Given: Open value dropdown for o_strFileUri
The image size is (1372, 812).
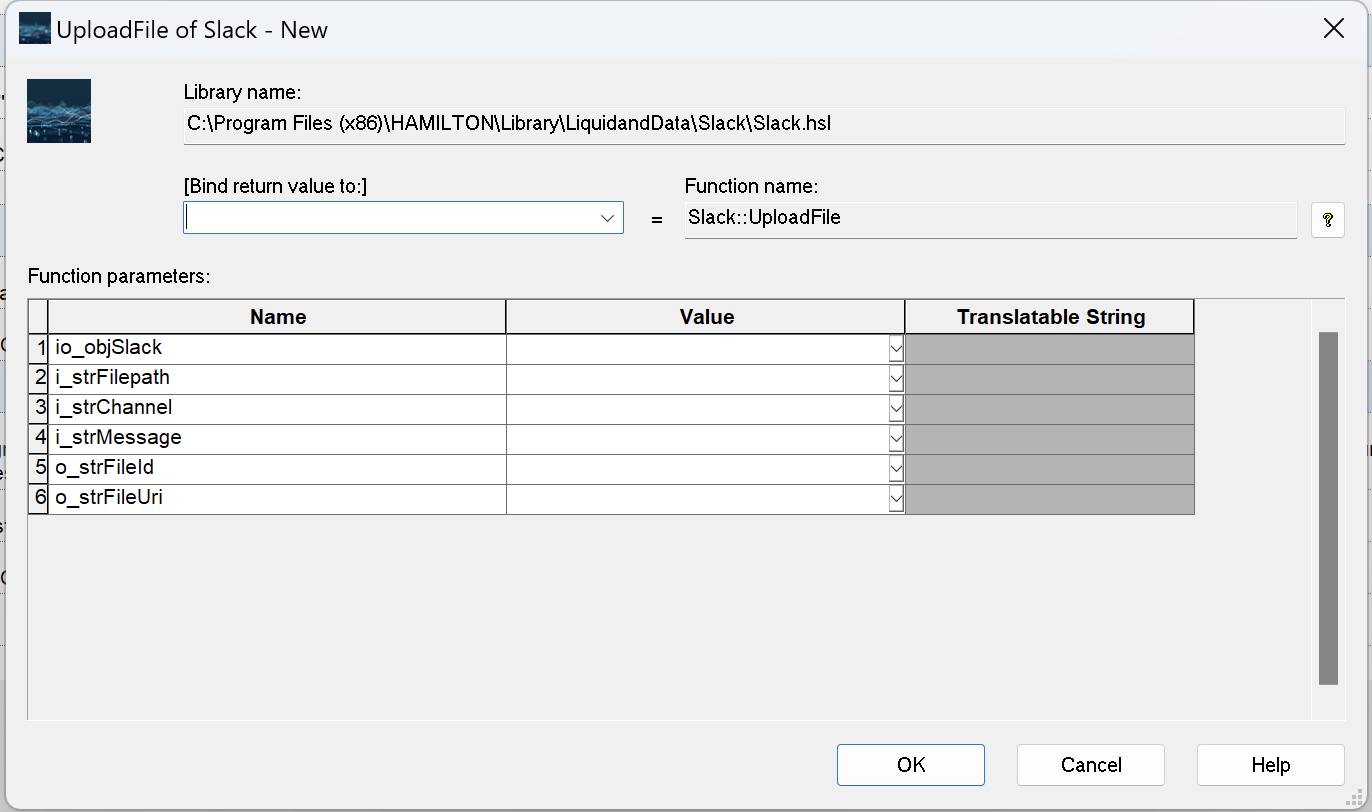Looking at the screenshot, I should click(896, 499).
